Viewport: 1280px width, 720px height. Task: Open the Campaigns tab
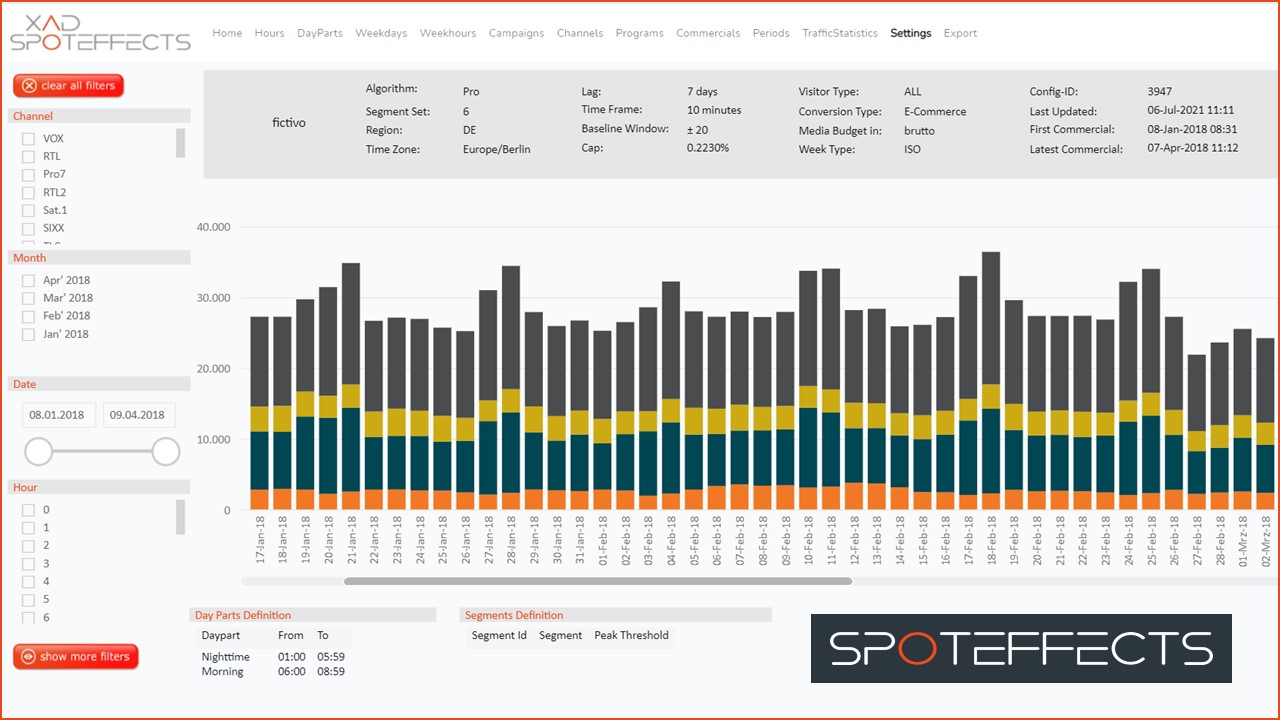coord(516,33)
